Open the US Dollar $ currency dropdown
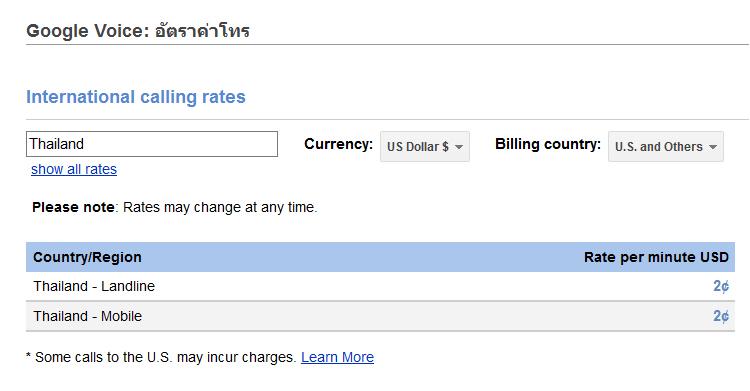This screenshot has width=750, height=391. coord(425,146)
